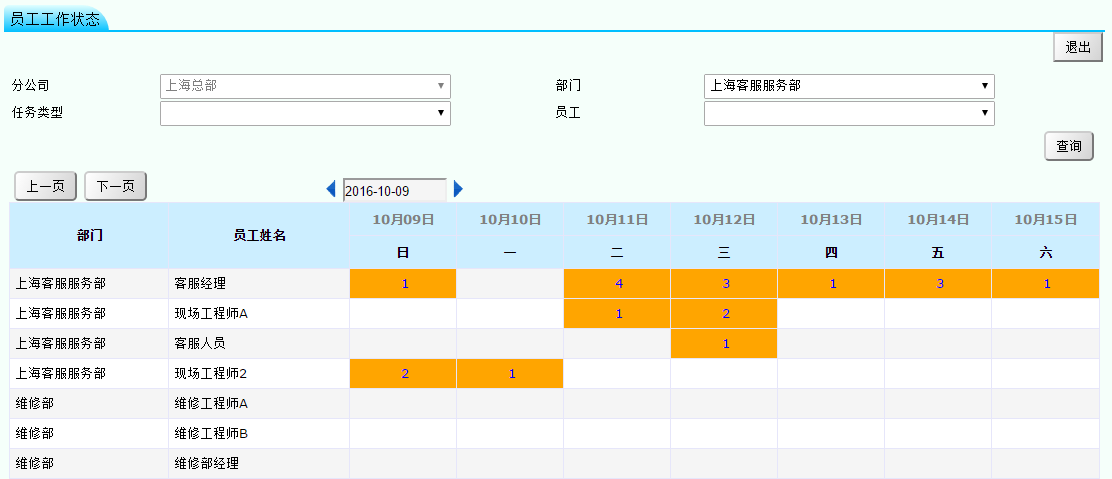This screenshot has width=1112, height=479.
Task: Select the 员工工作状态 tab
Action: (x=55, y=19)
